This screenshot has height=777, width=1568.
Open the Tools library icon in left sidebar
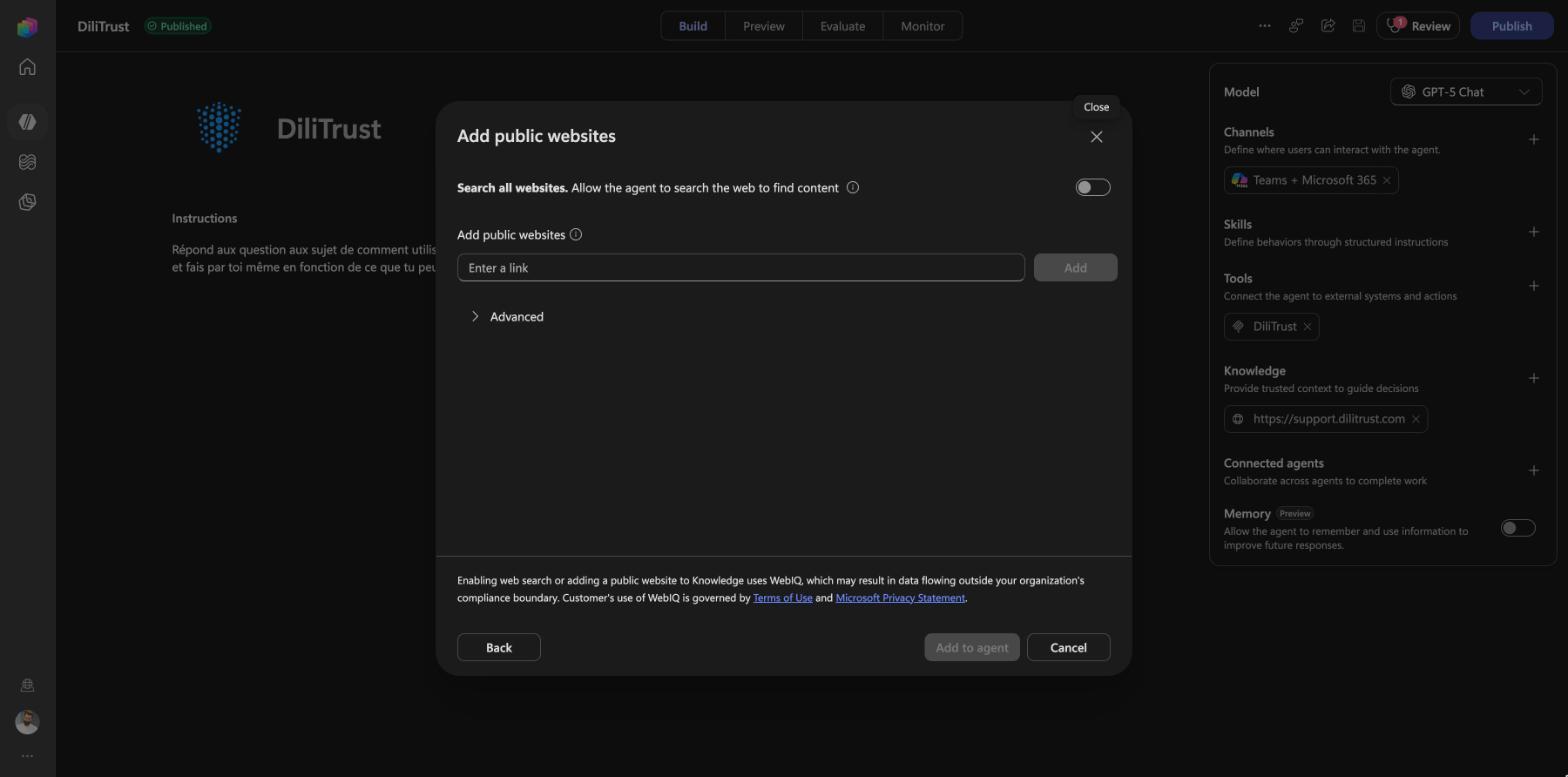point(27,202)
